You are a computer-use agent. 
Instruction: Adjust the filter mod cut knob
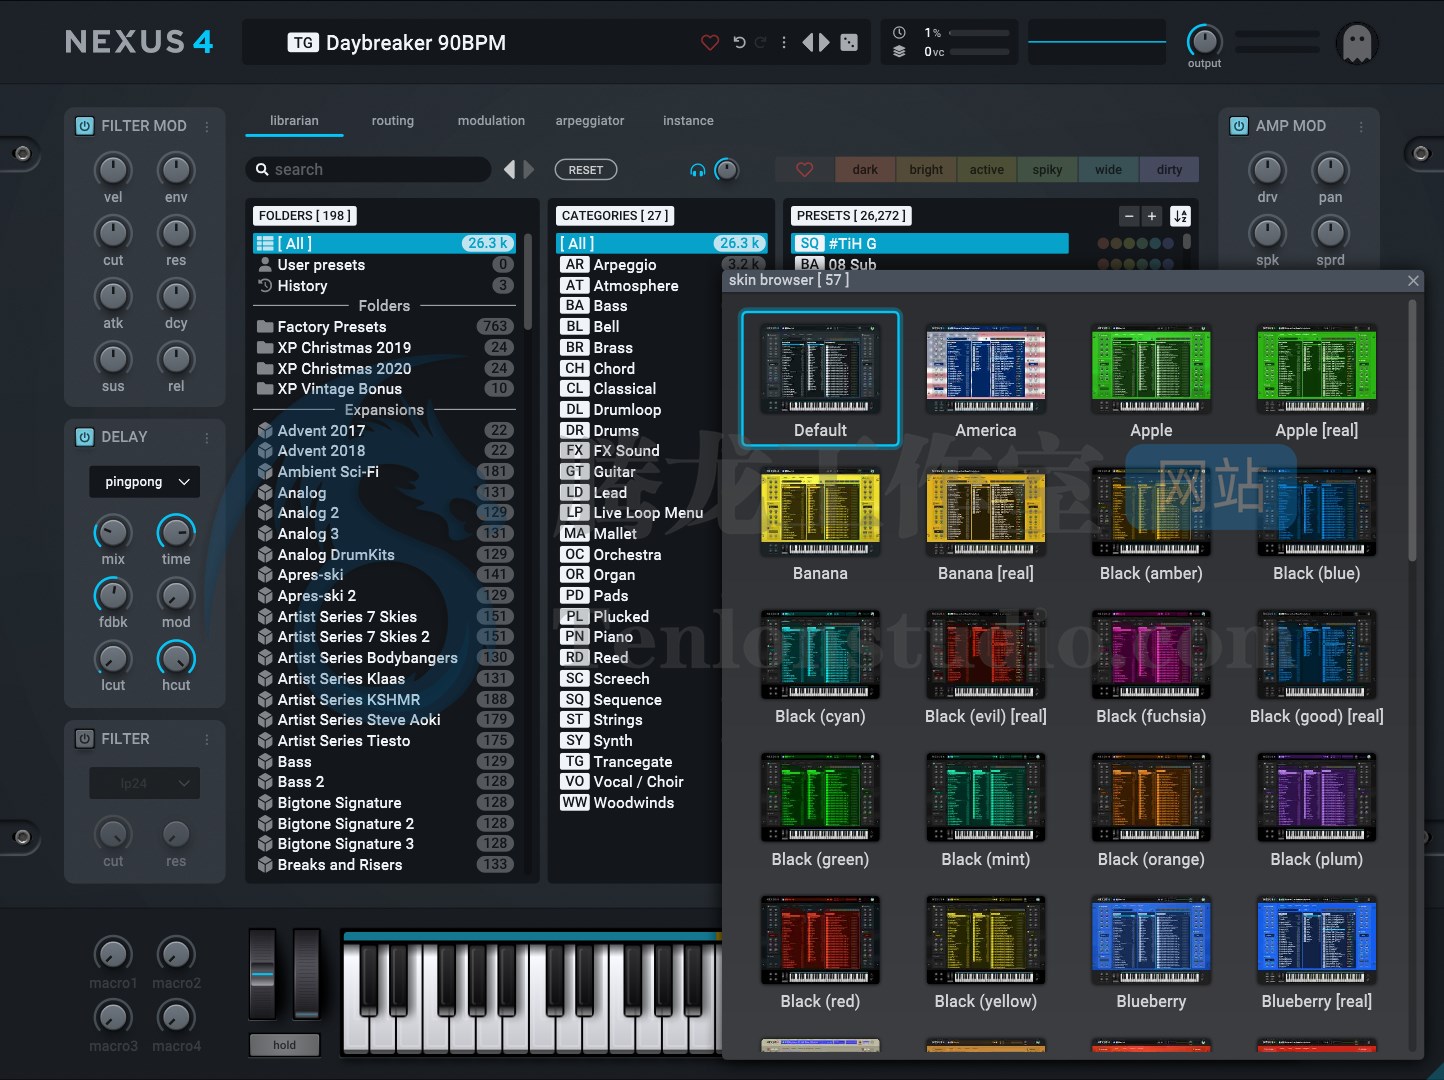[113, 233]
